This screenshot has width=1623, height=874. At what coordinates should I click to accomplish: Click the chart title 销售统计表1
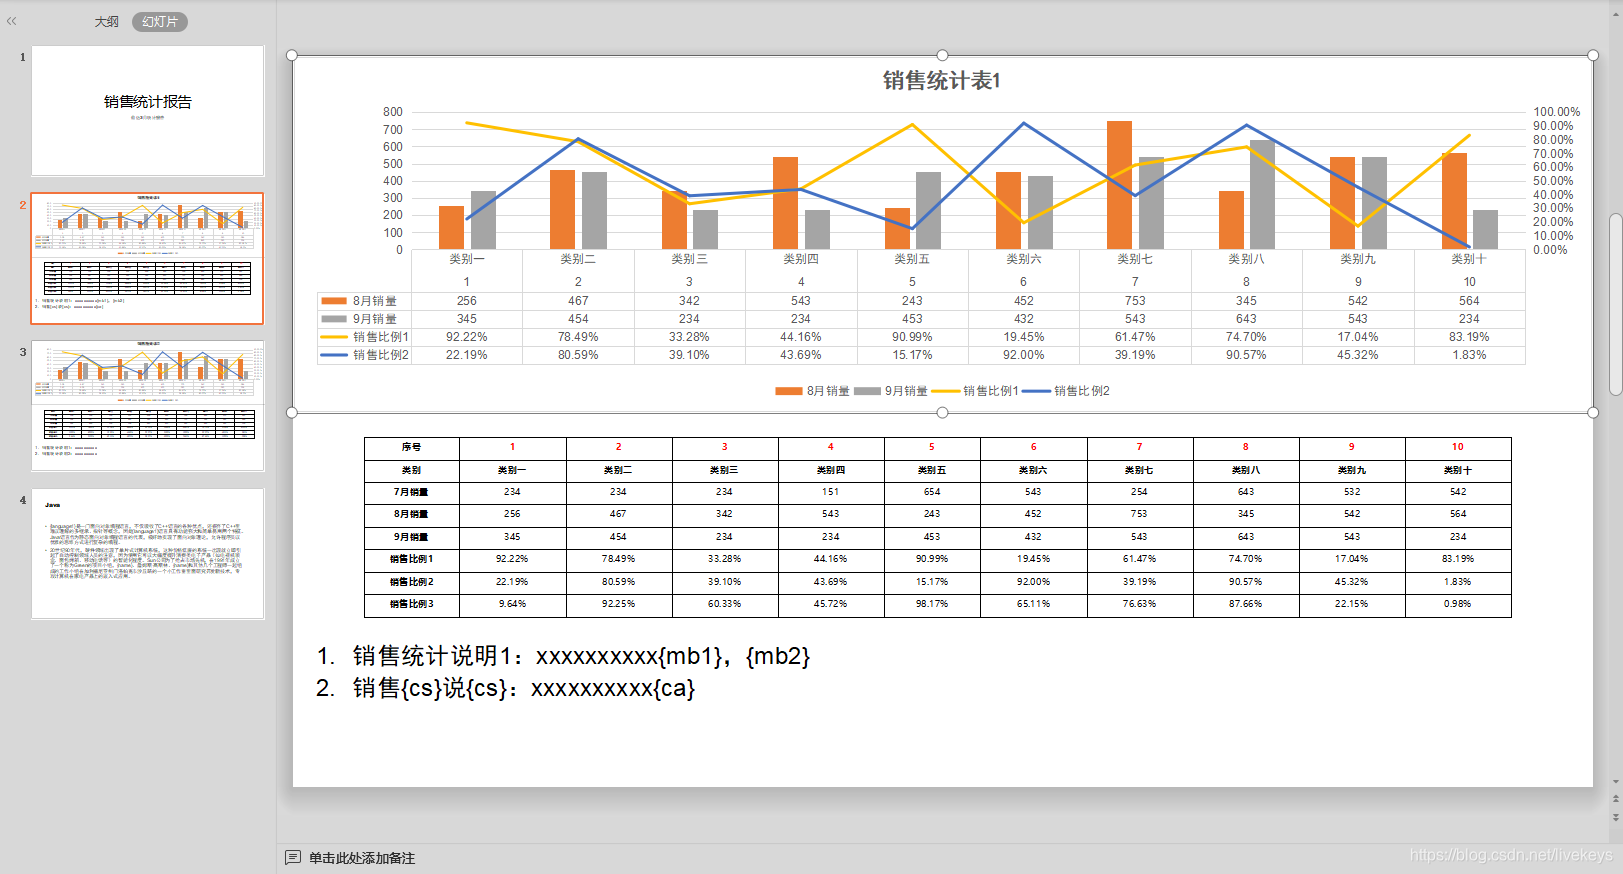(x=941, y=81)
